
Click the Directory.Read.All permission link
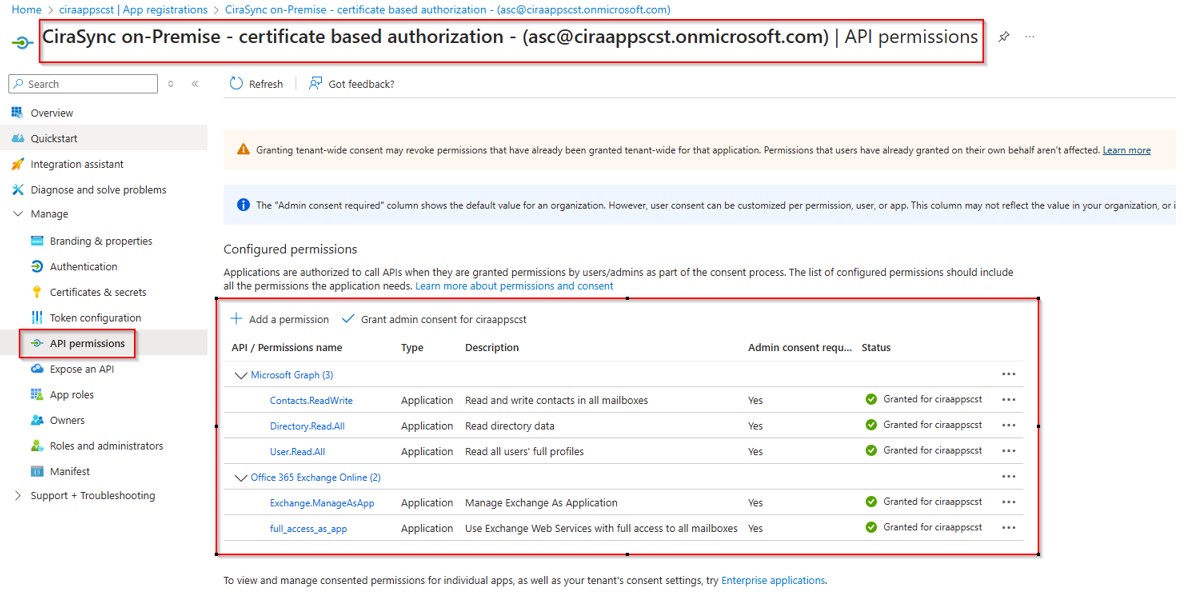coord(307,425)
